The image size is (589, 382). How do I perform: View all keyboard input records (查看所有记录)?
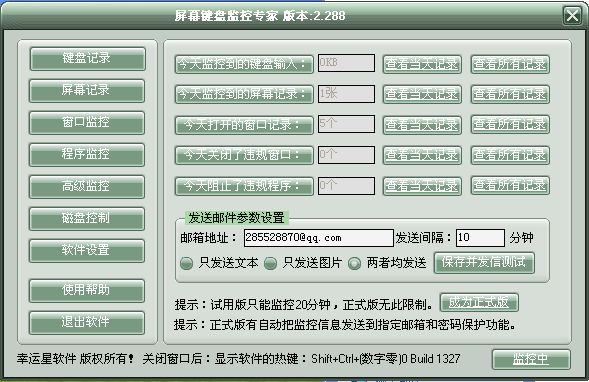pos(510,64)
